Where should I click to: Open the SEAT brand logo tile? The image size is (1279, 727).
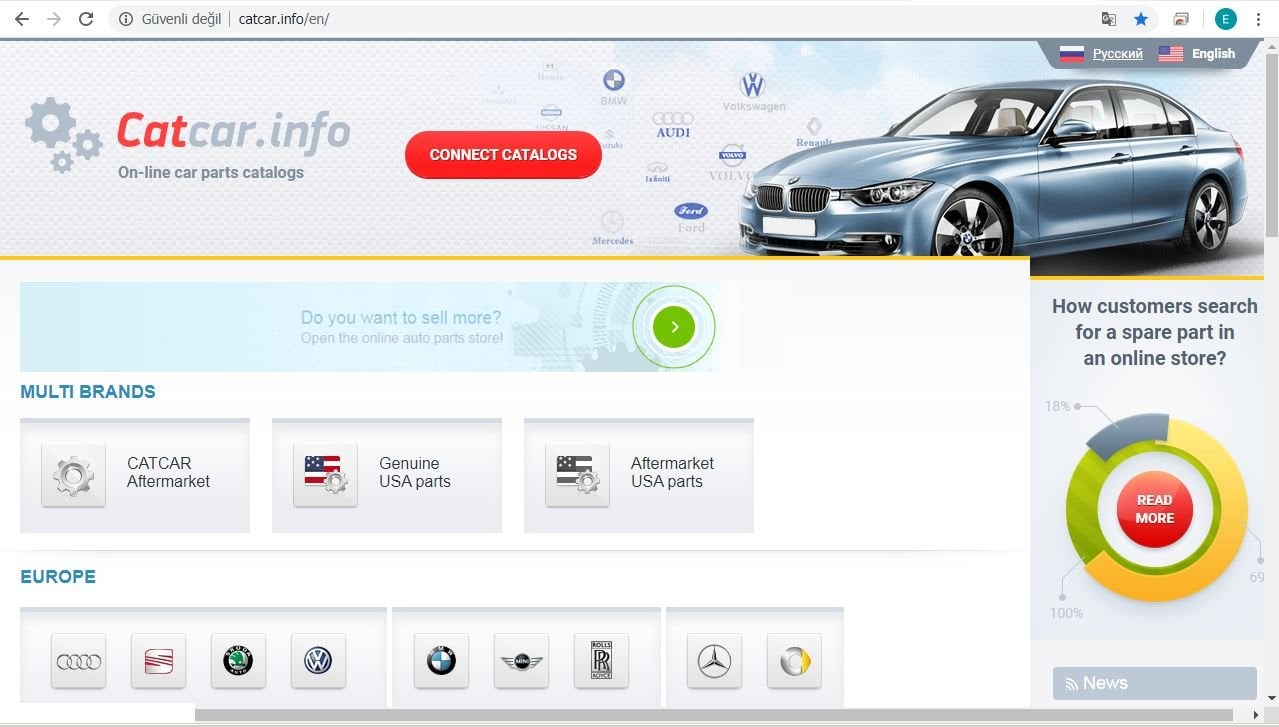158,661
